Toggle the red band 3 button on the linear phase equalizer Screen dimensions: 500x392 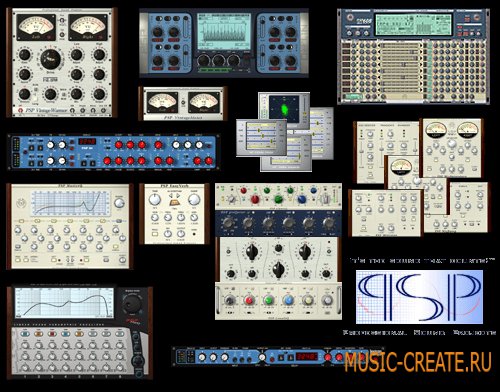[x=52, y=334]
